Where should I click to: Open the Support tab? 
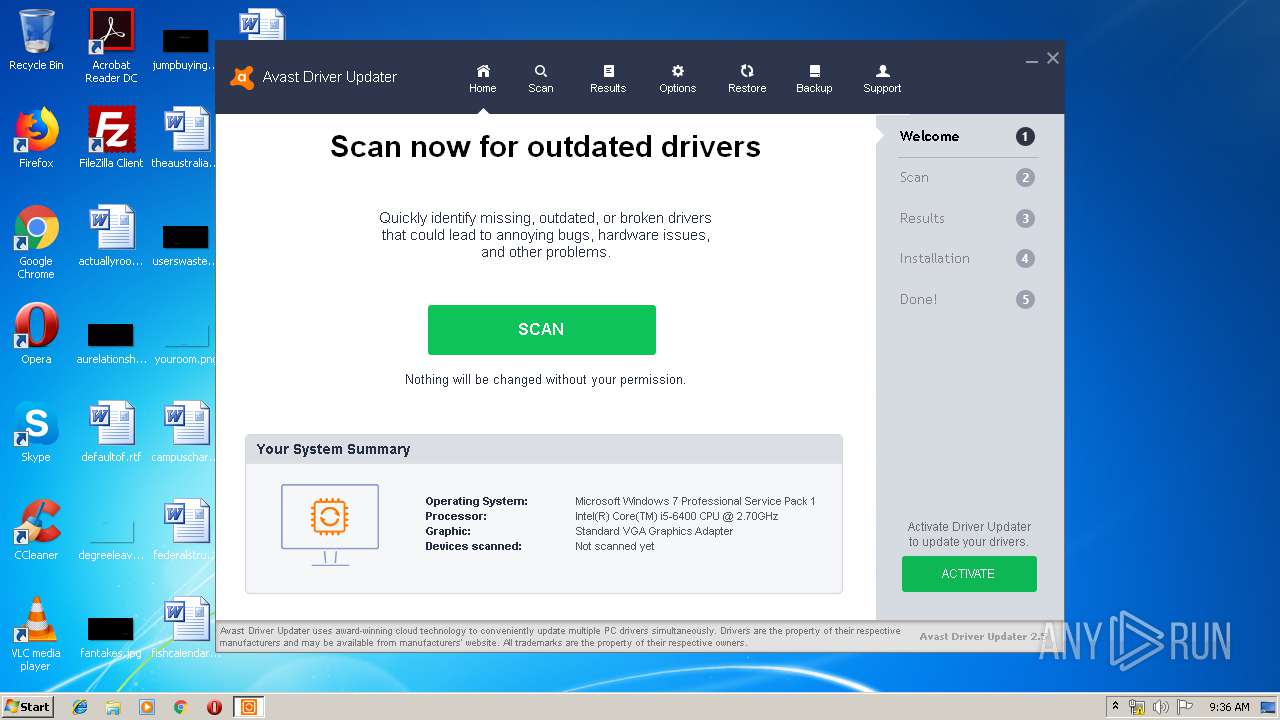tap(882, 79)
